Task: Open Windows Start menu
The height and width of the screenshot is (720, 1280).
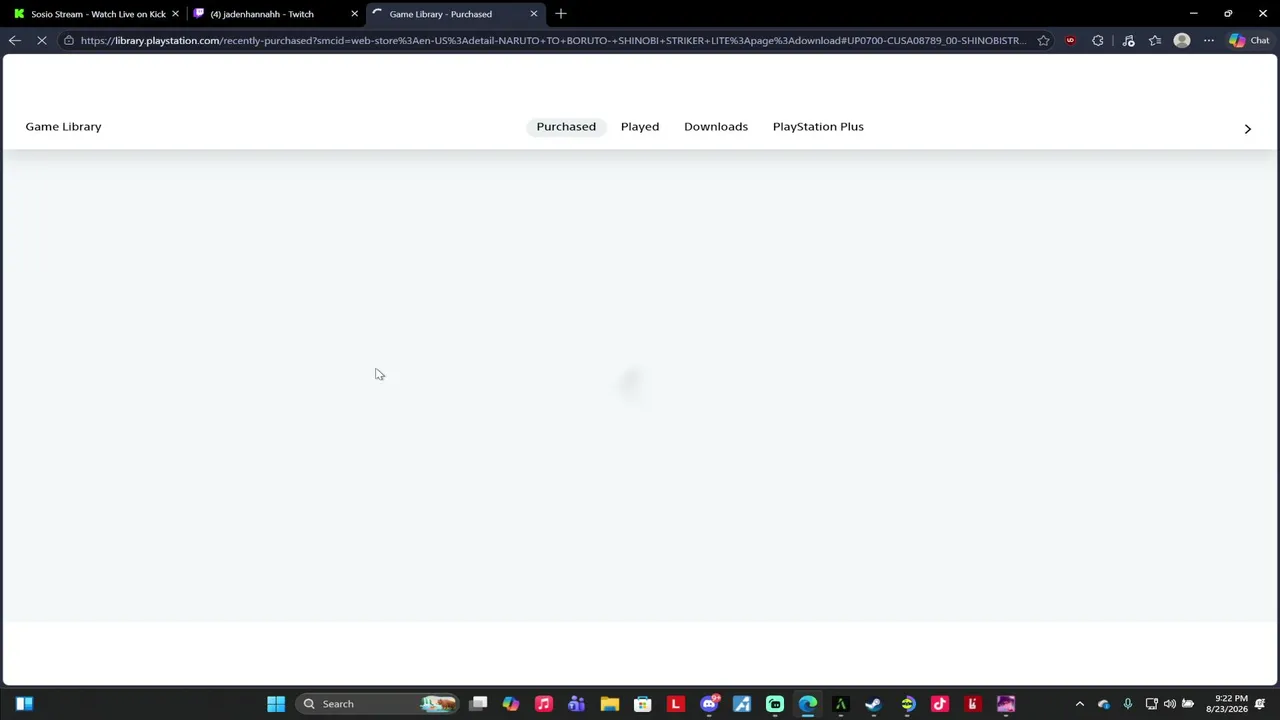Action: [276, 704]
